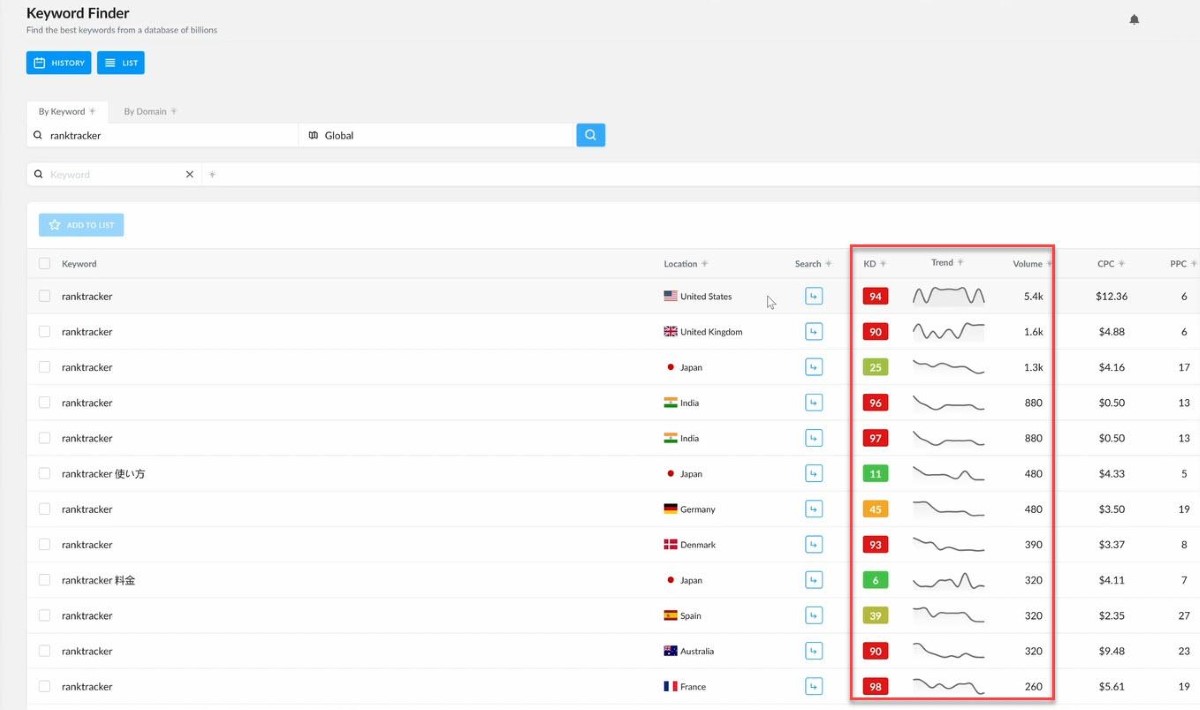Click the $12.36 CPC value

click(x=1111, y=296)
